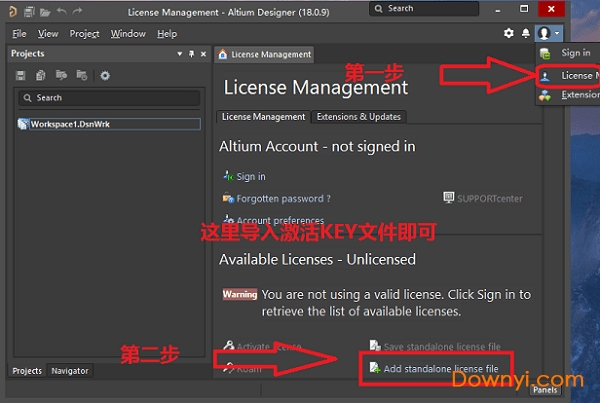
Task: Pin the Projects panel with pushpin icon
Action: (x=191, y=54)
